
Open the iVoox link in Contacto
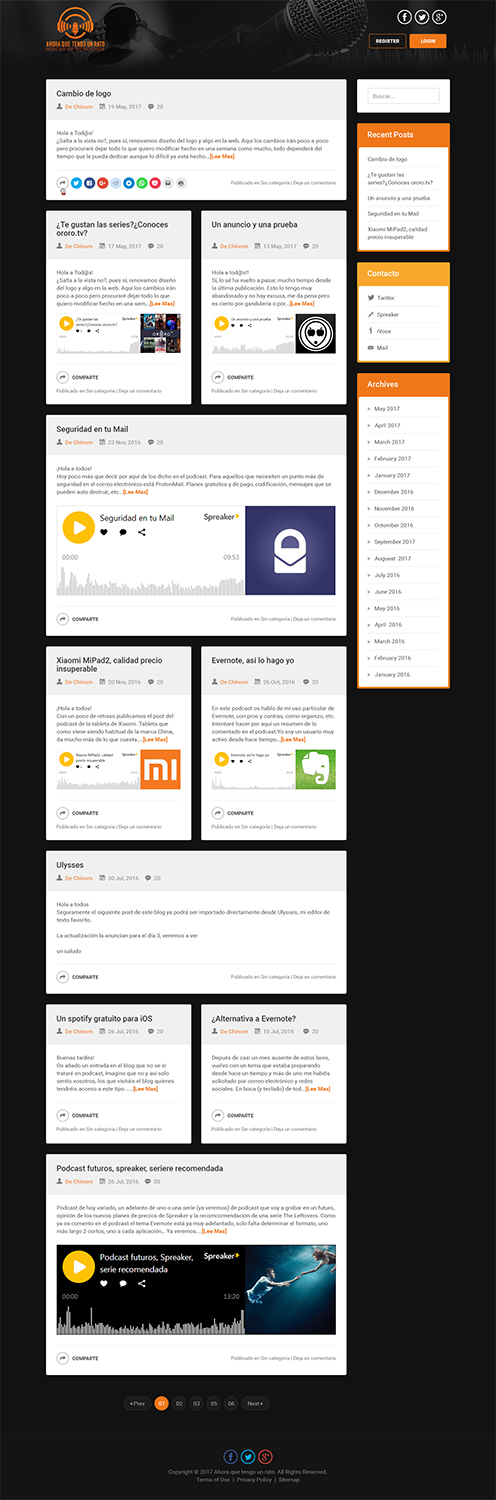coord(383,331)
